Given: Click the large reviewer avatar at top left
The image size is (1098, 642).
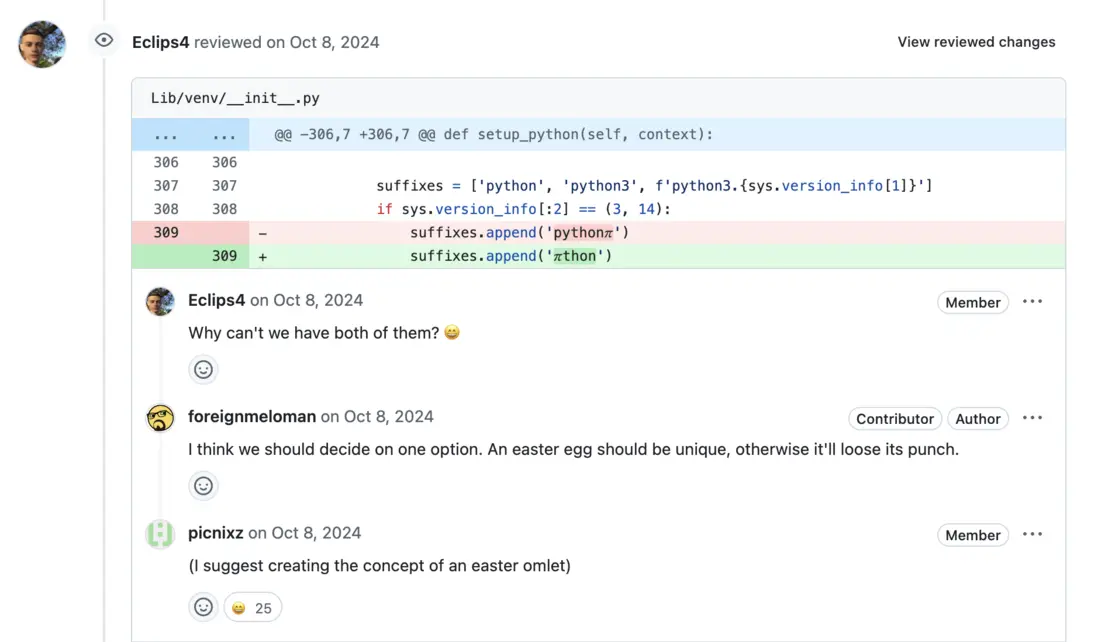Looking at the screenshot, I should (x=43, y=44).
